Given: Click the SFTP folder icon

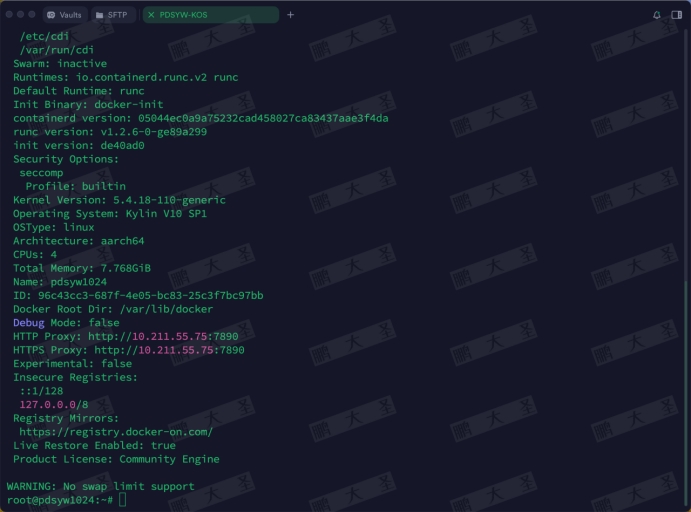Looking at the screenshot, I should tap(100, 15).
